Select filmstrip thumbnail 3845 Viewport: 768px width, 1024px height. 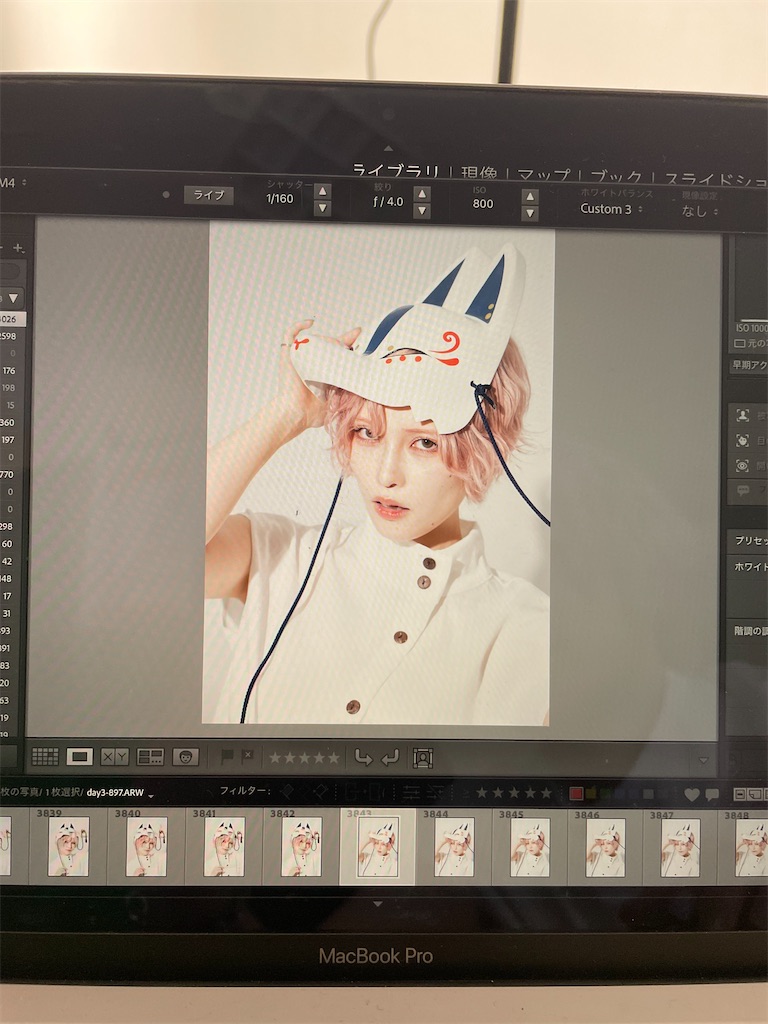[530, 846]
